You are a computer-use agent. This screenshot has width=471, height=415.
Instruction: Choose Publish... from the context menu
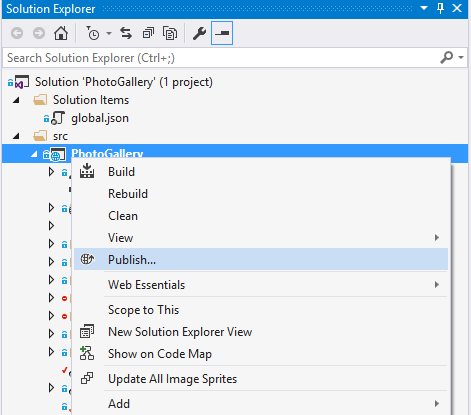261,259
